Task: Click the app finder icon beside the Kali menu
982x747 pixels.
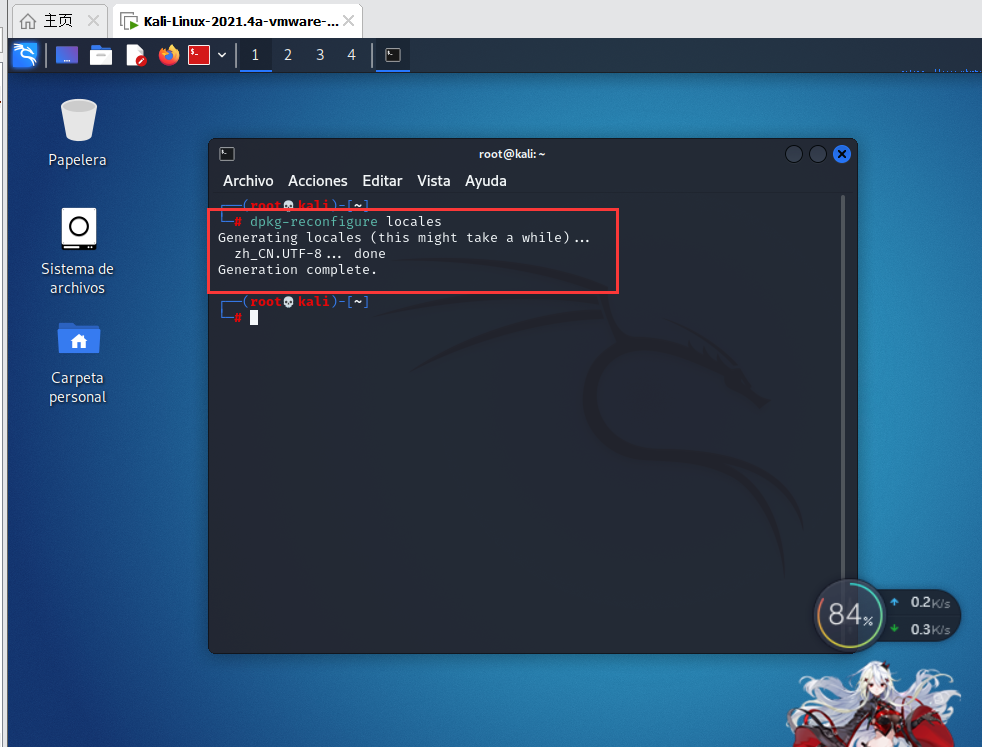Action: click(66, 55)
